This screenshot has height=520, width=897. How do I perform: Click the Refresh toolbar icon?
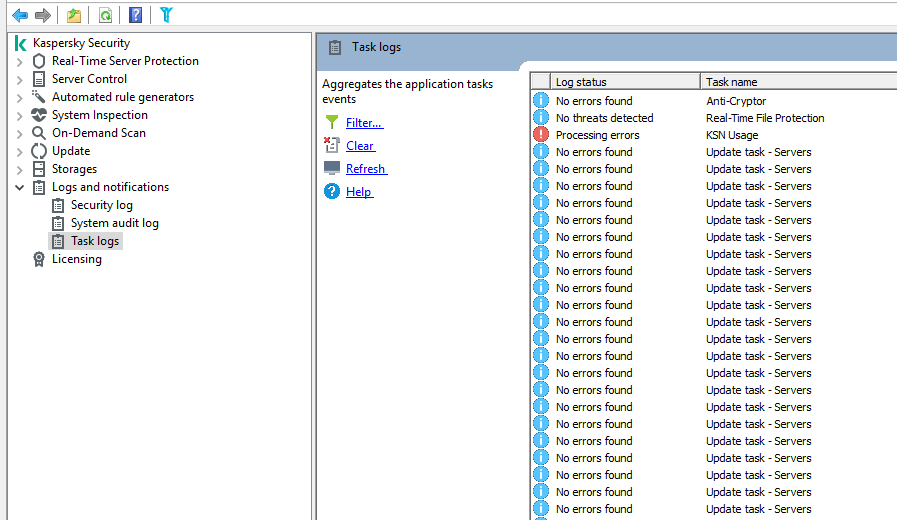(x=105, y=15)
